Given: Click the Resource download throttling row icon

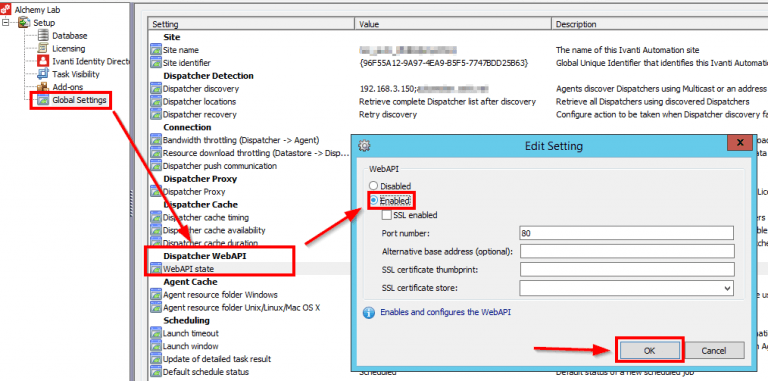Looking at the screenshot, I should [156, 153].
